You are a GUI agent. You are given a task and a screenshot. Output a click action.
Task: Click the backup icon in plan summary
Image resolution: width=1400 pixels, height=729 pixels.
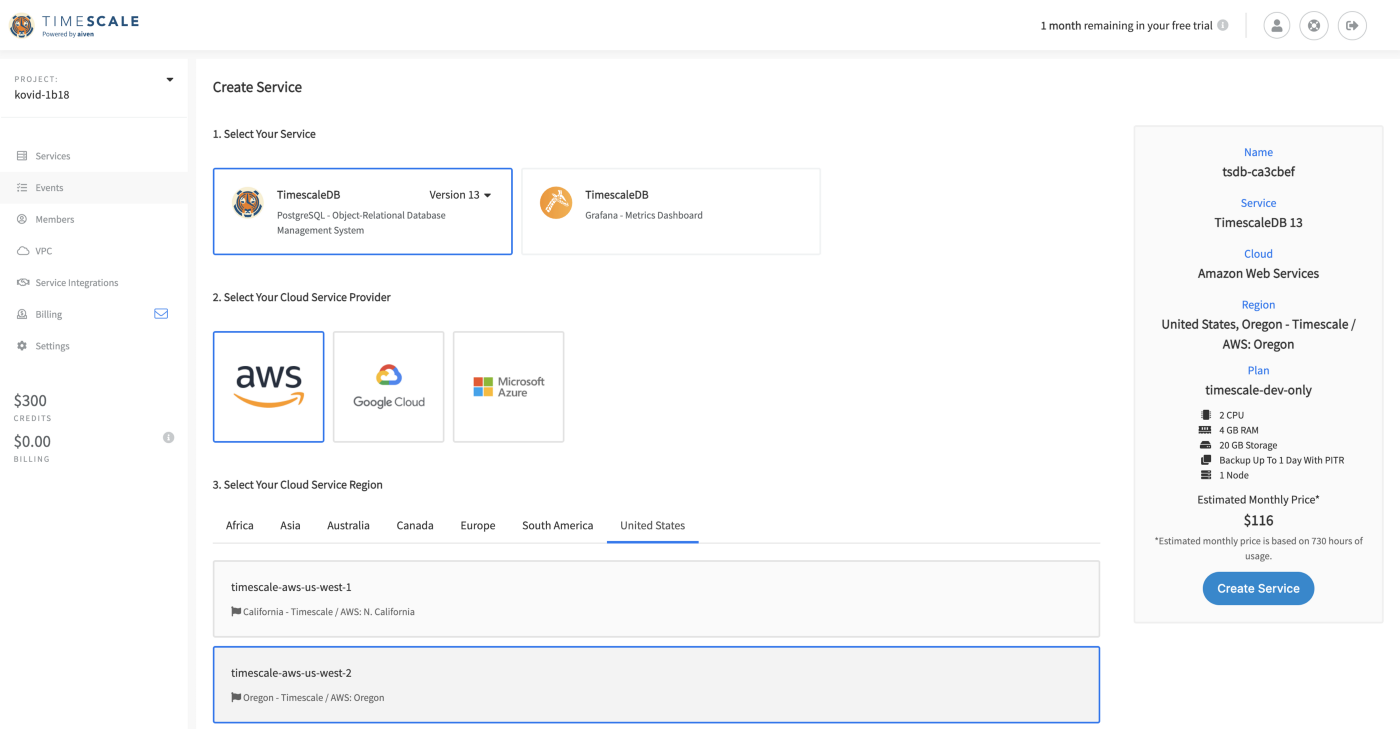point(1205,460)
